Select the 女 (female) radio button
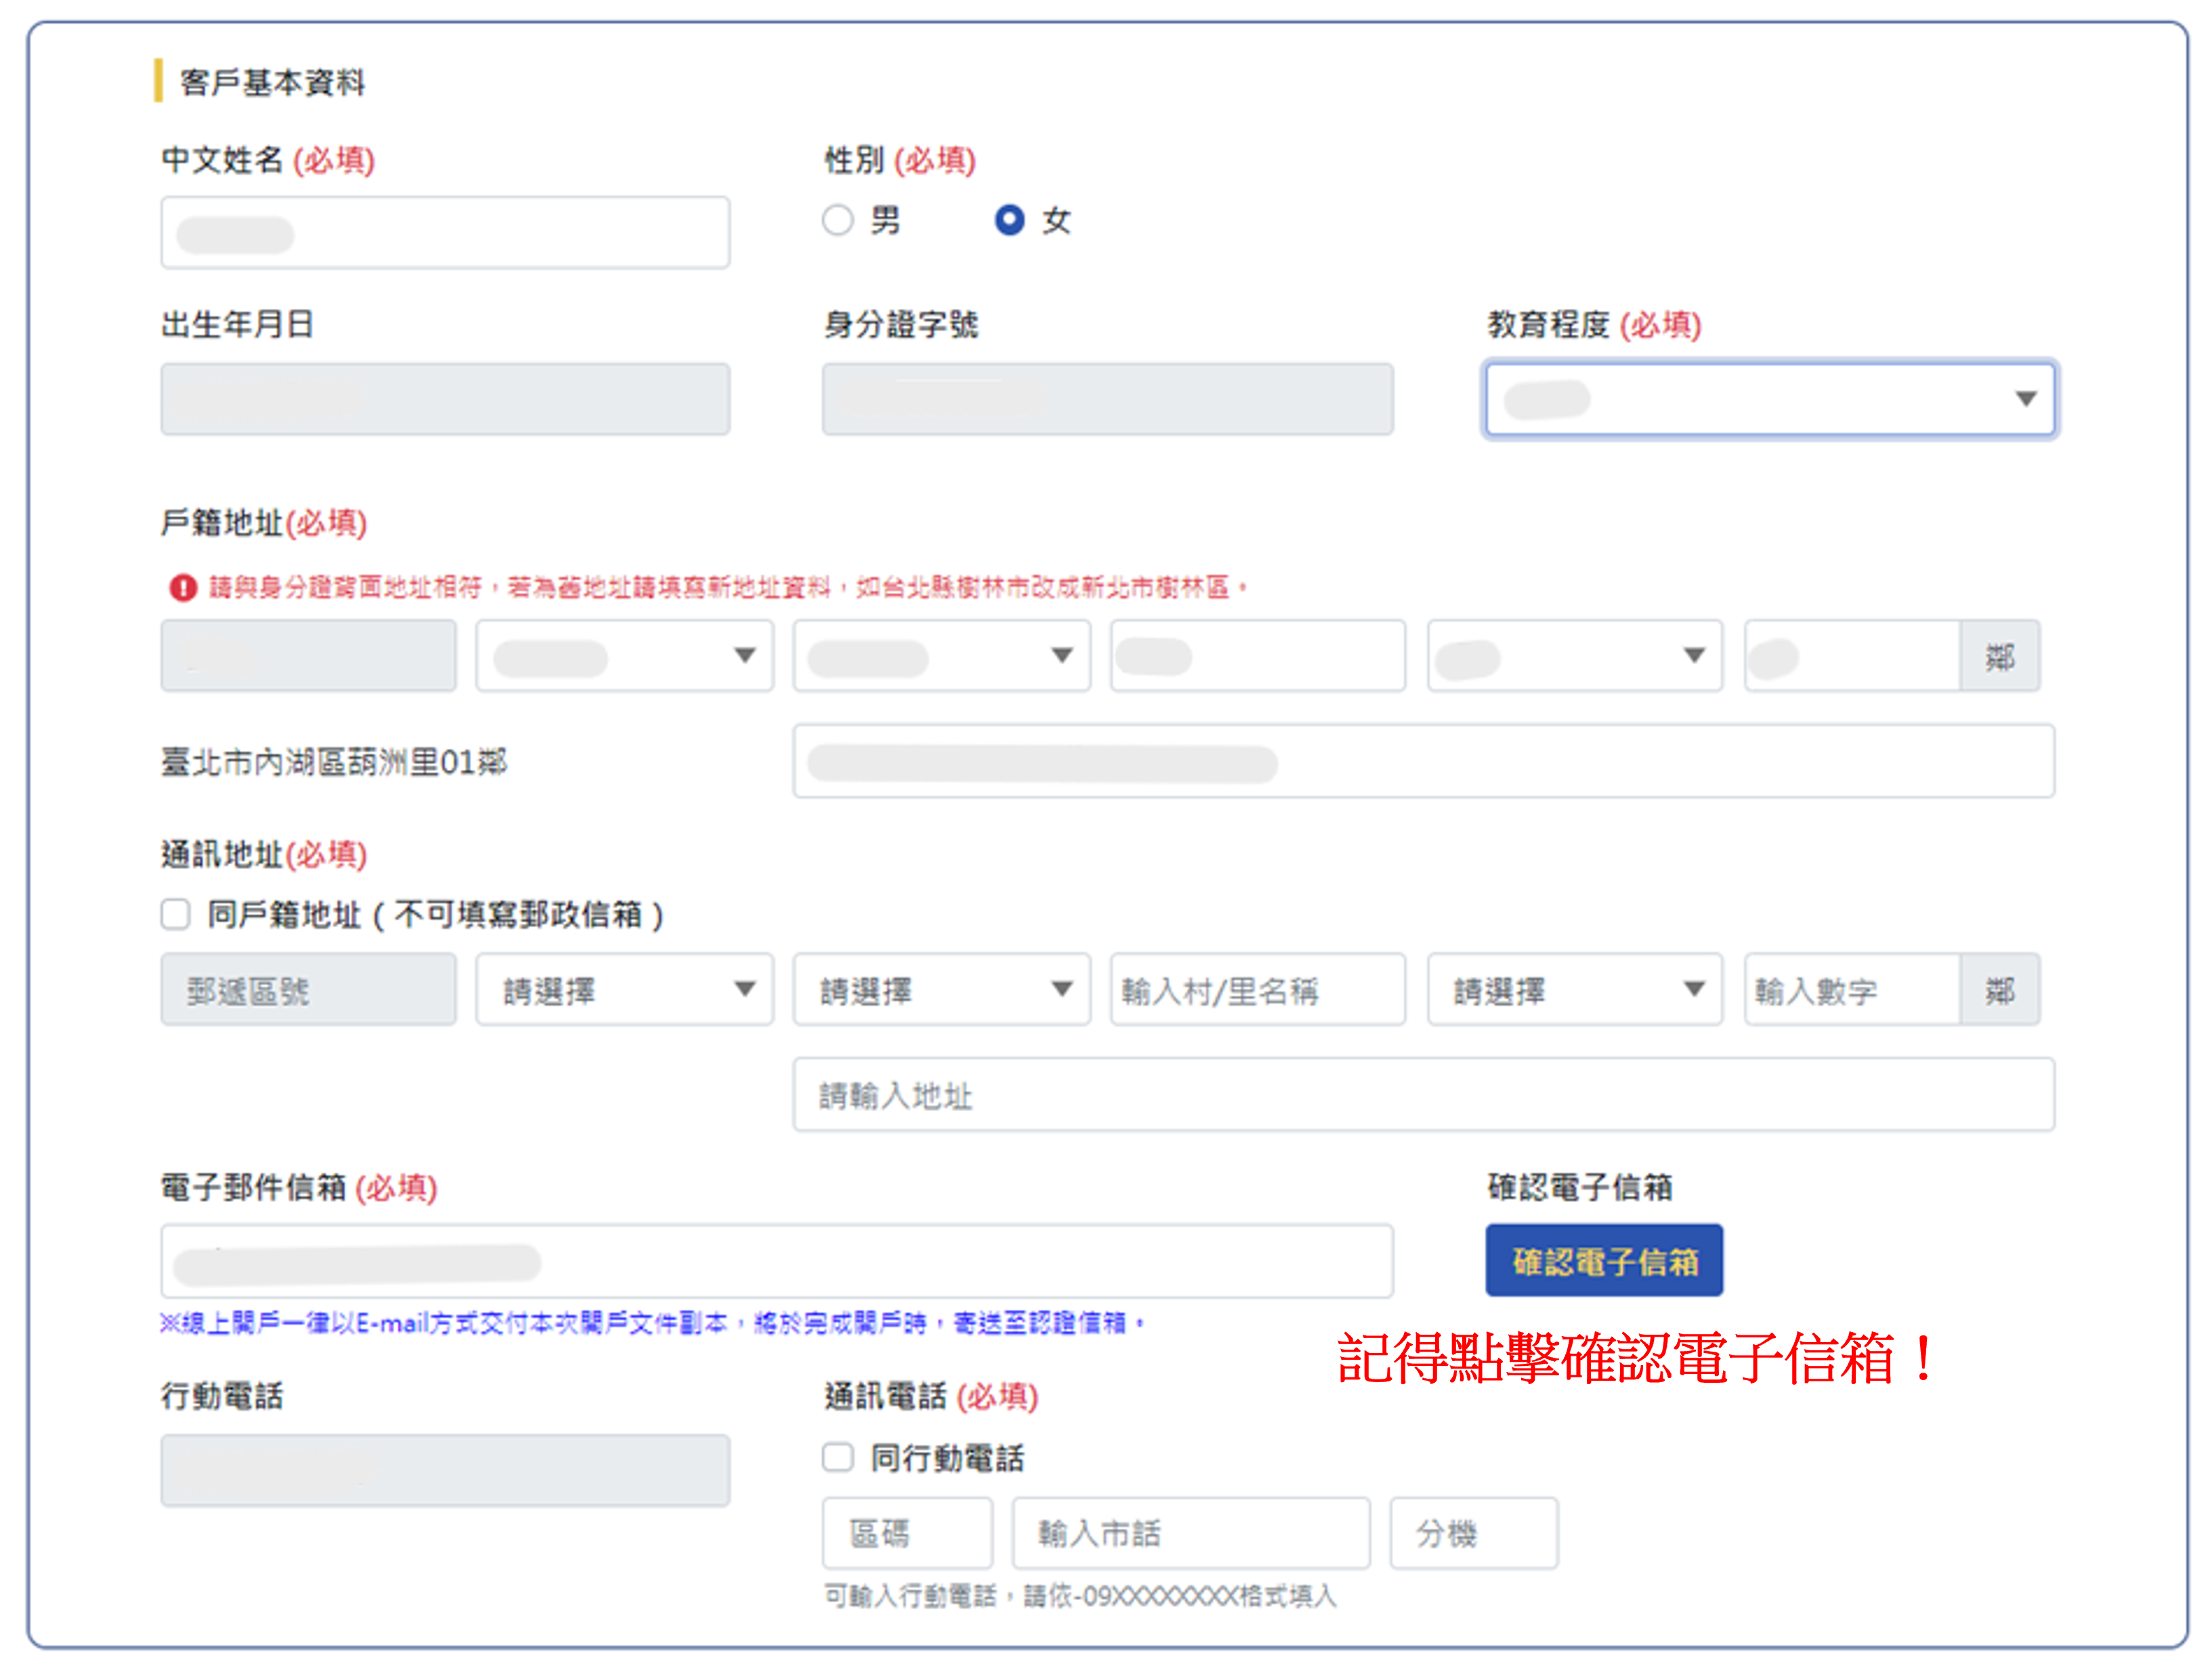The width and height of the screenshot is (2212, 1676). pos(1009,220)
